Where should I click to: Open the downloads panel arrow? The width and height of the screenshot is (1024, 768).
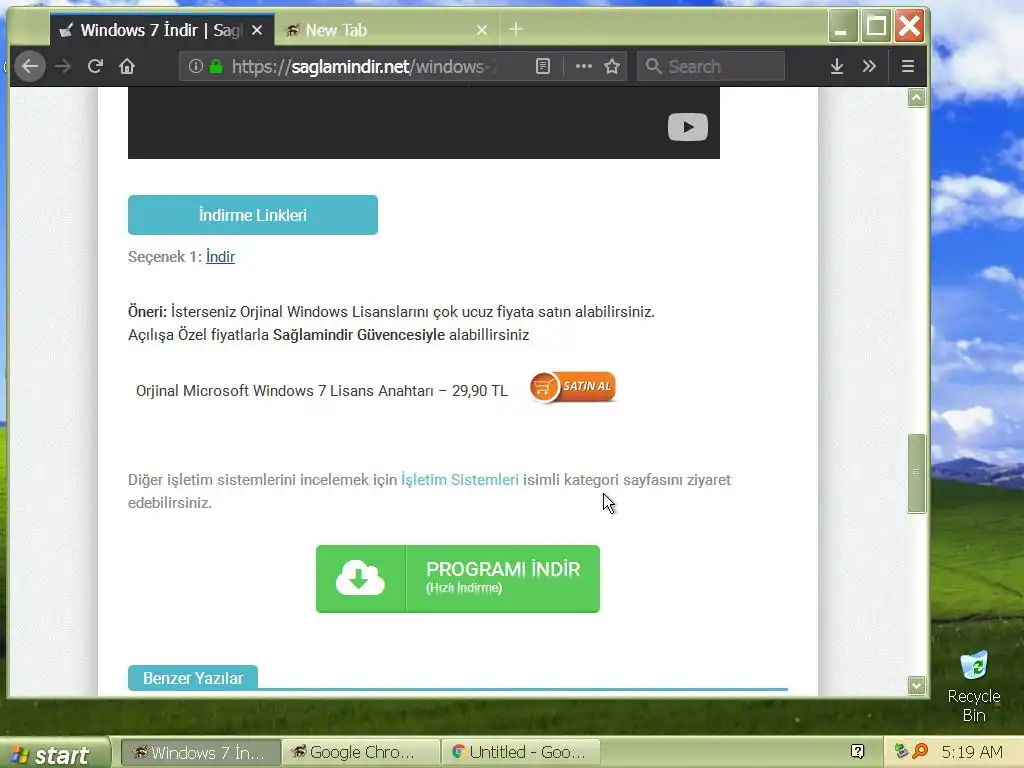pyautogui.click(x=837, y=66)
